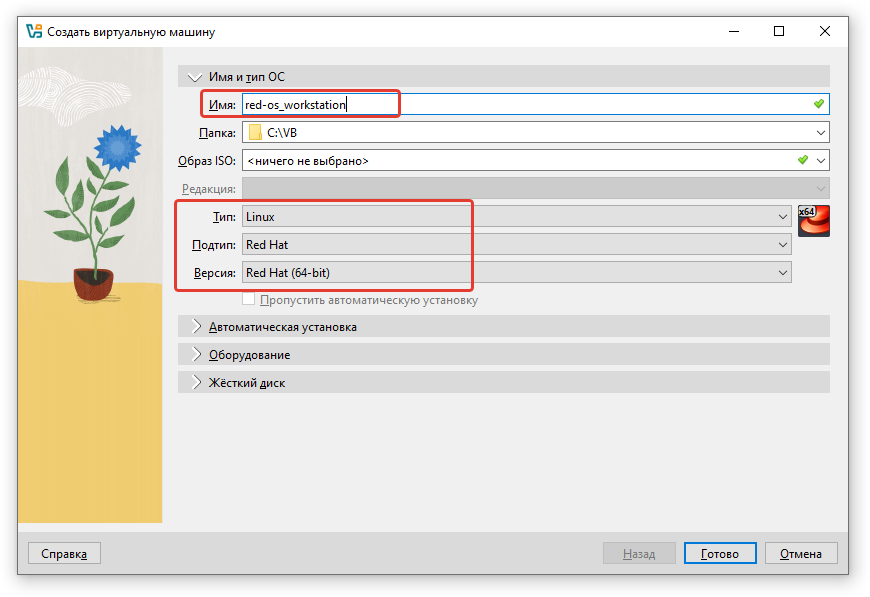Click the disabled Назад button

pos(639,553)
